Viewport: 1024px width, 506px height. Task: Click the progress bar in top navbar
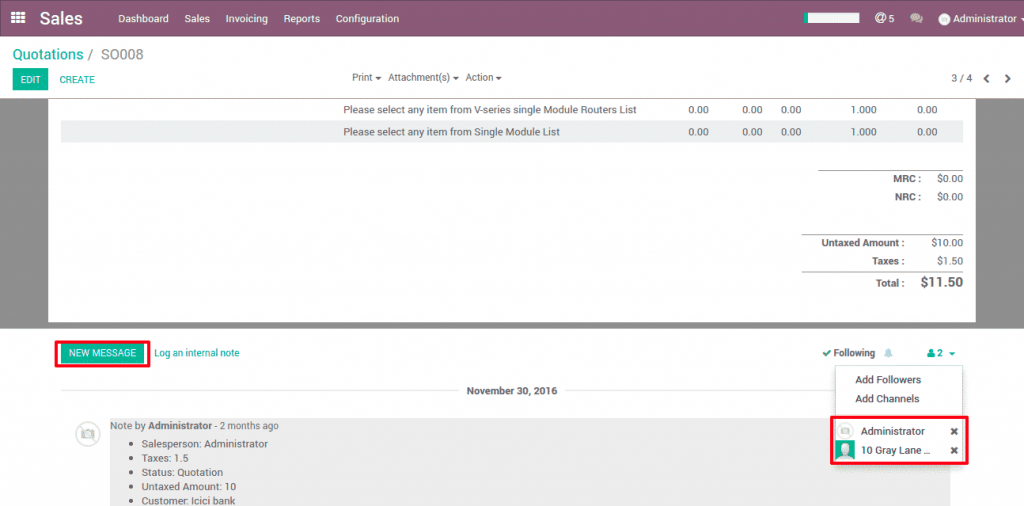pyautogui.click(x=831, y=18)
